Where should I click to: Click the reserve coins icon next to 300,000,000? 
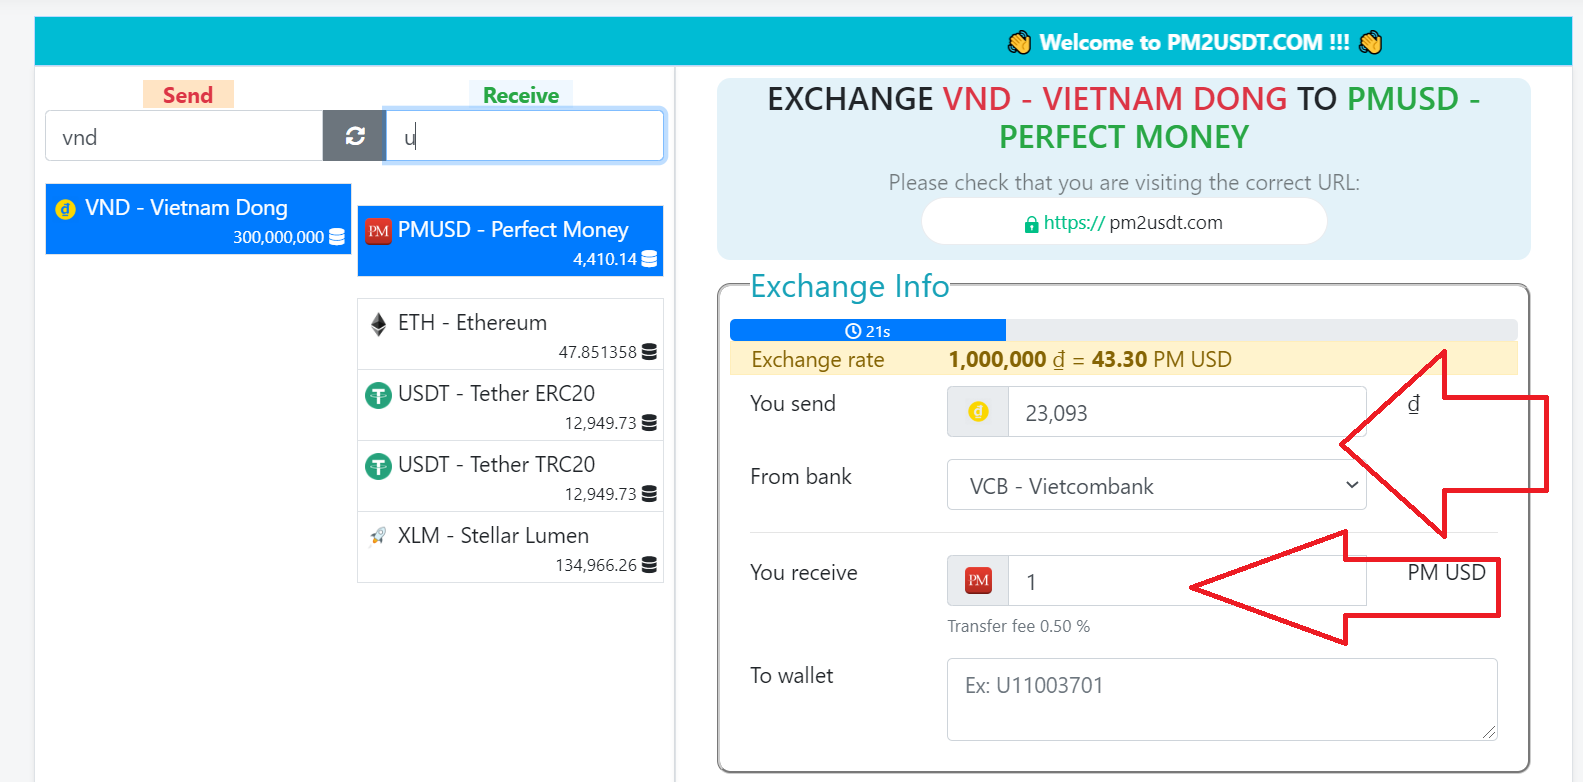pos(337,237)
